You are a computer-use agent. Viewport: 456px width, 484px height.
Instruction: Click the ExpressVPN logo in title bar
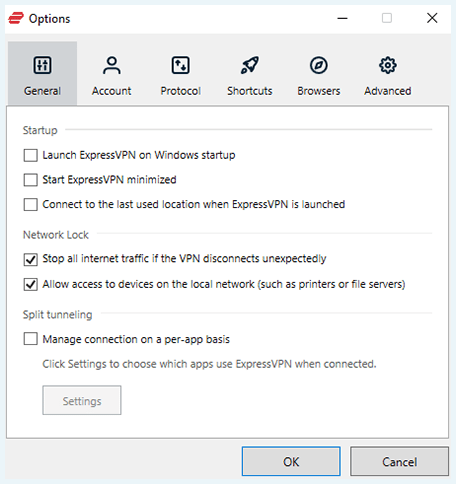click(x=16, y=18)
